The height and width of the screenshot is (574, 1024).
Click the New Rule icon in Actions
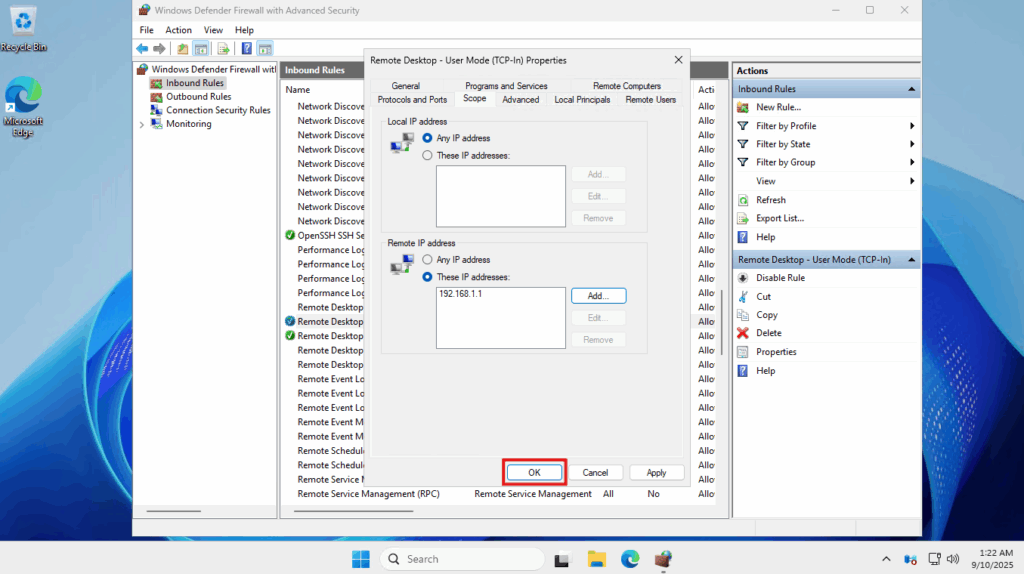tap(743, 107)
